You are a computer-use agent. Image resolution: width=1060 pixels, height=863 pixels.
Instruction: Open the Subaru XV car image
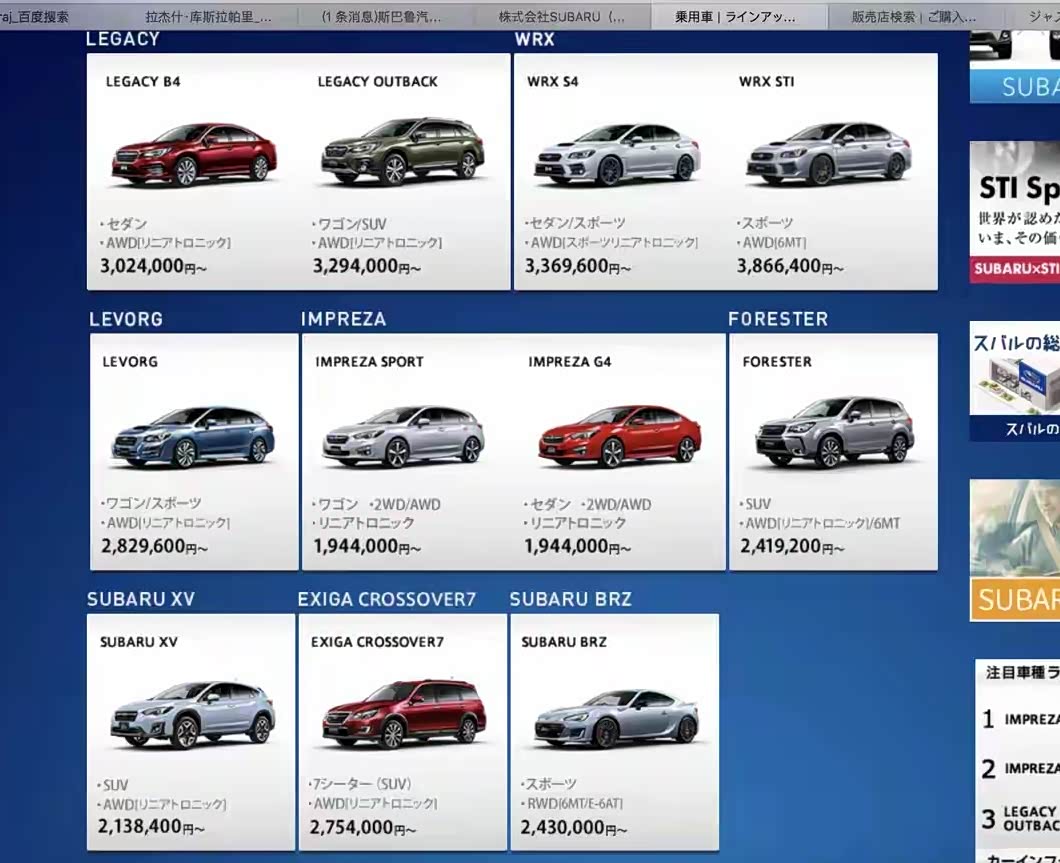193,715
